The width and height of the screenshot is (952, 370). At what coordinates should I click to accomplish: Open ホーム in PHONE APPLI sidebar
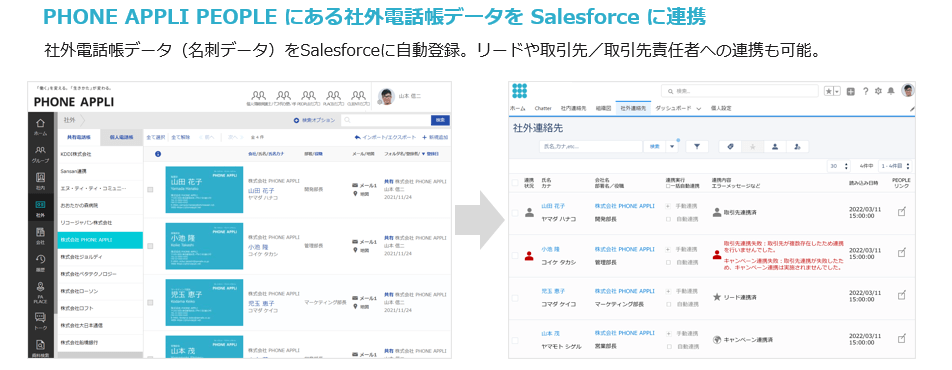click(40, 126)
